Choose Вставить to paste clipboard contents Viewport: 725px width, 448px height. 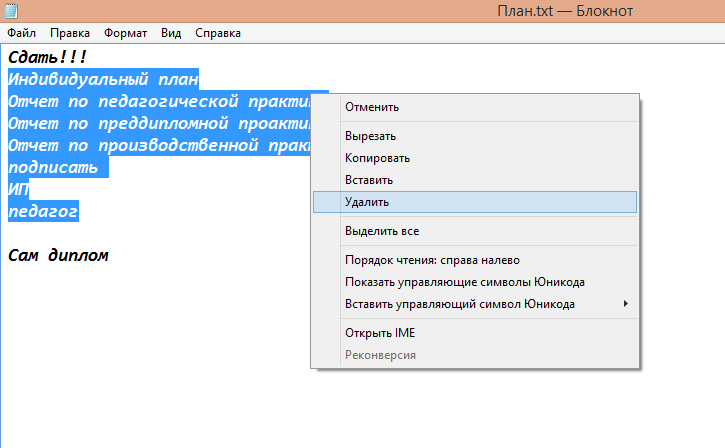(369, 180)
